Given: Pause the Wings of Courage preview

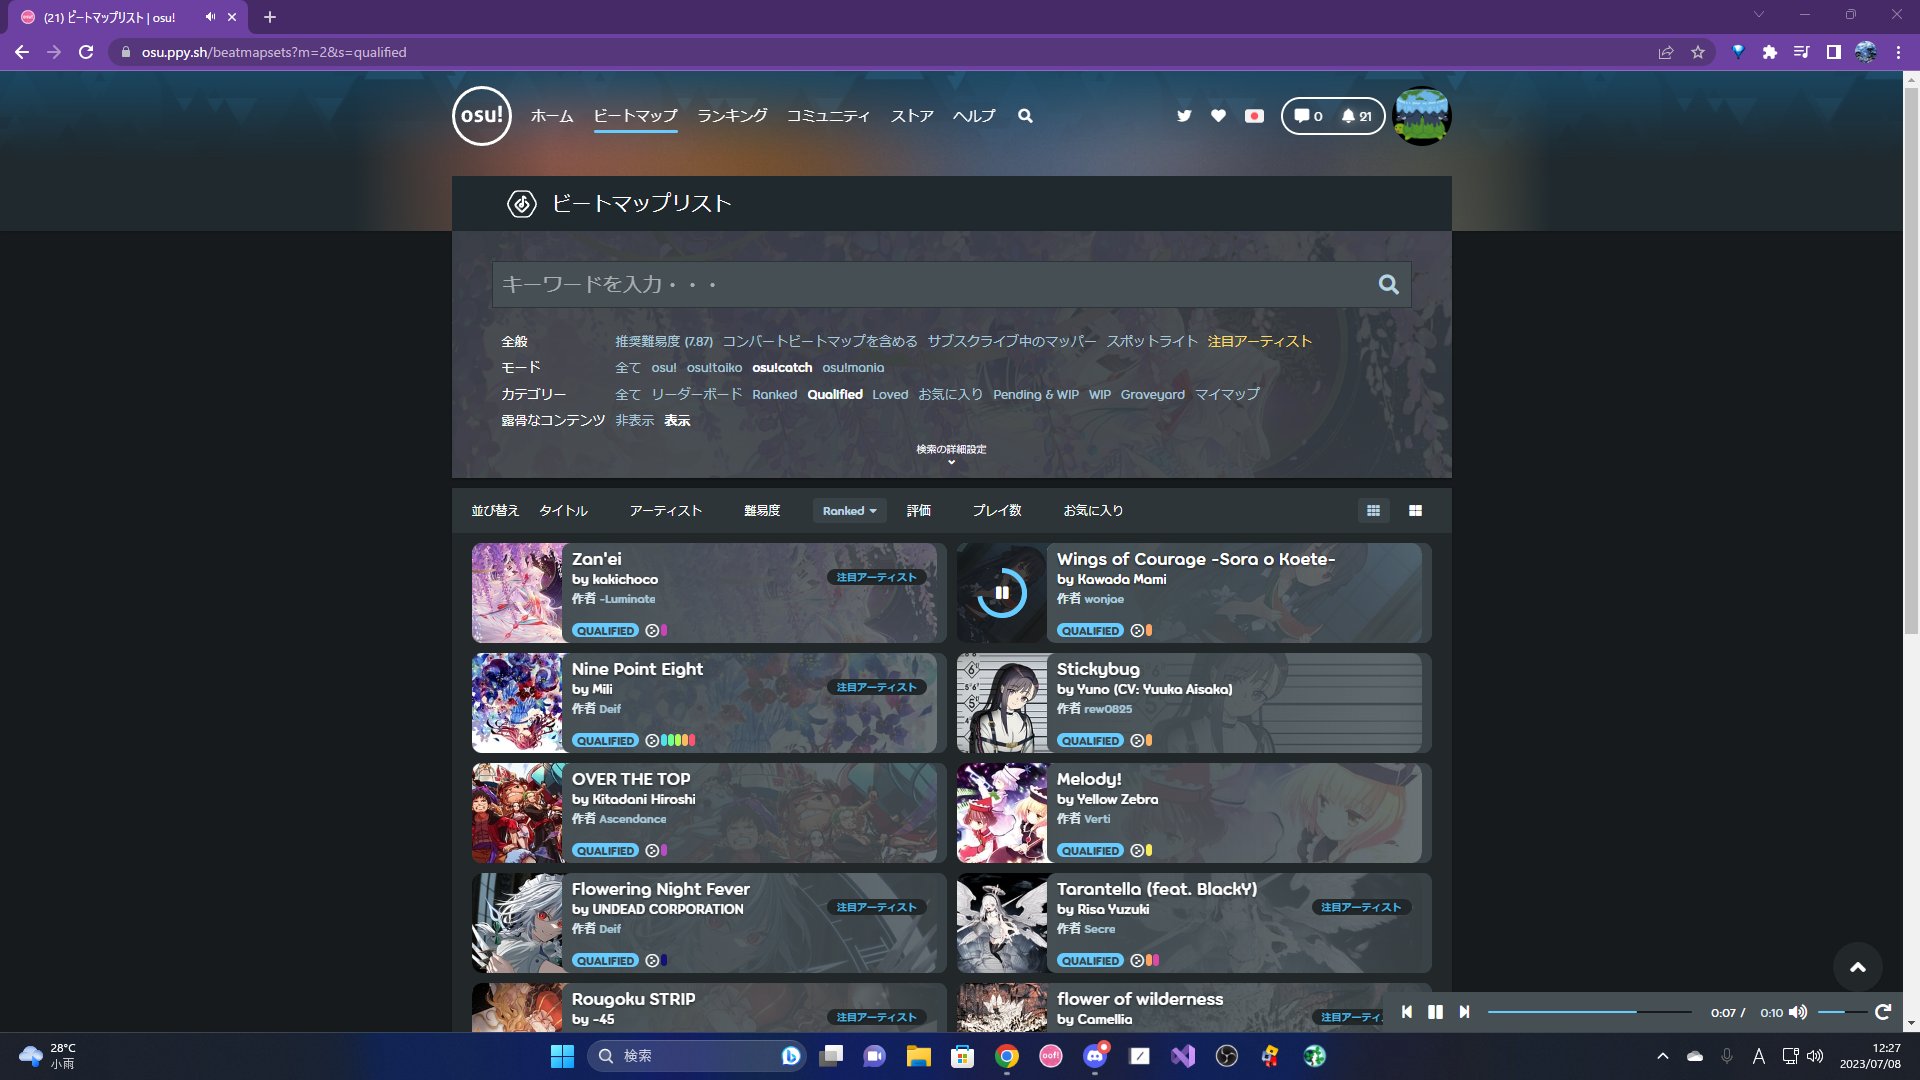Looking at the screenshot, I should 1001,593.
